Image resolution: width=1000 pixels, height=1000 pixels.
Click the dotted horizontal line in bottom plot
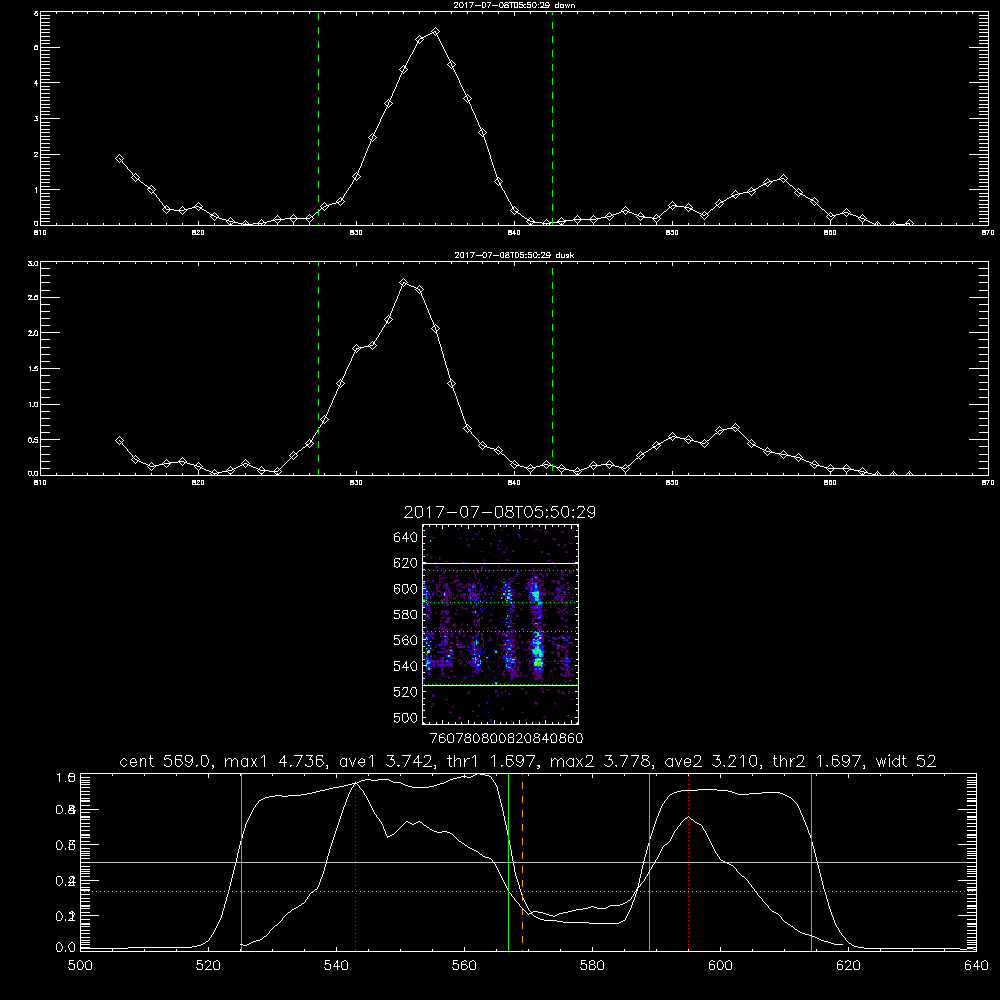[x=528, y=892]
